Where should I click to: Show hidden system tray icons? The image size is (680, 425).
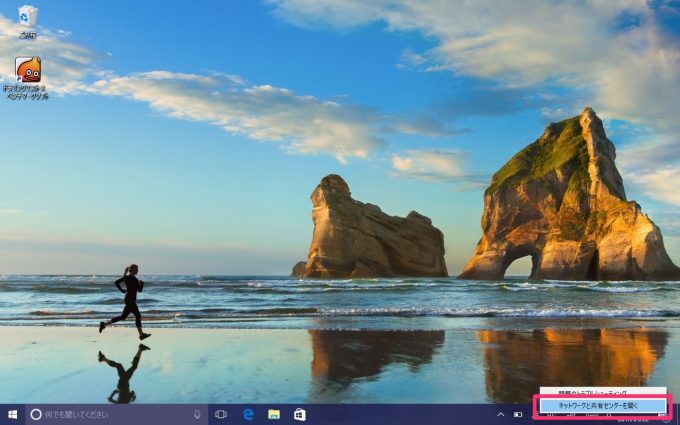500,415
